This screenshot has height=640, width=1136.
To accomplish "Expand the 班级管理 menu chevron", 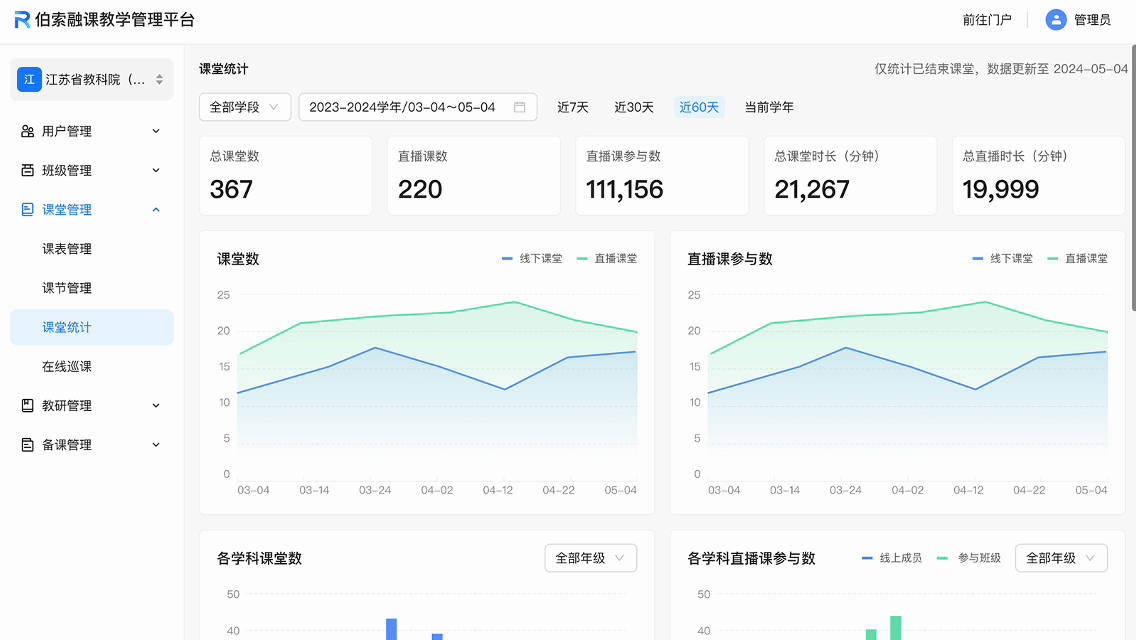I will [156, 170].
